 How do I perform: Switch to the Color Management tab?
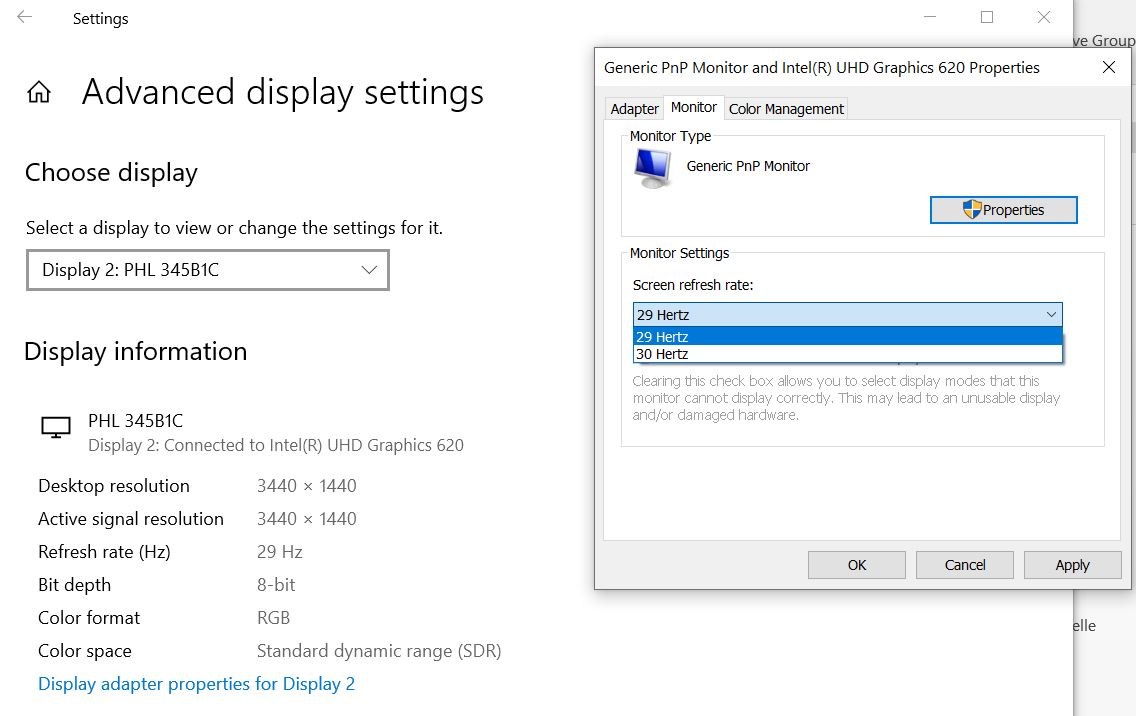click(786, 109)
